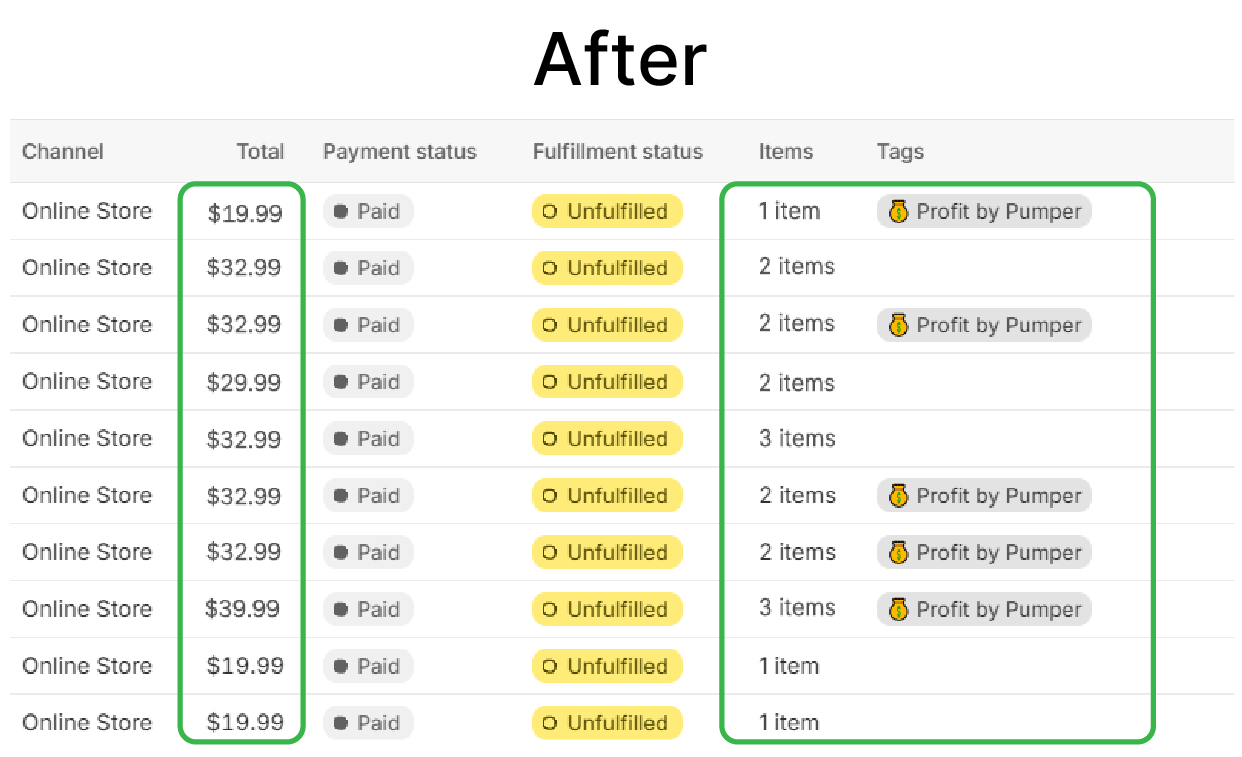Viewport: 1242px width, 757px height.
Task: Click the money bag icon in the third row's tag
Action: pyautogui.click(x=898, y=325)
